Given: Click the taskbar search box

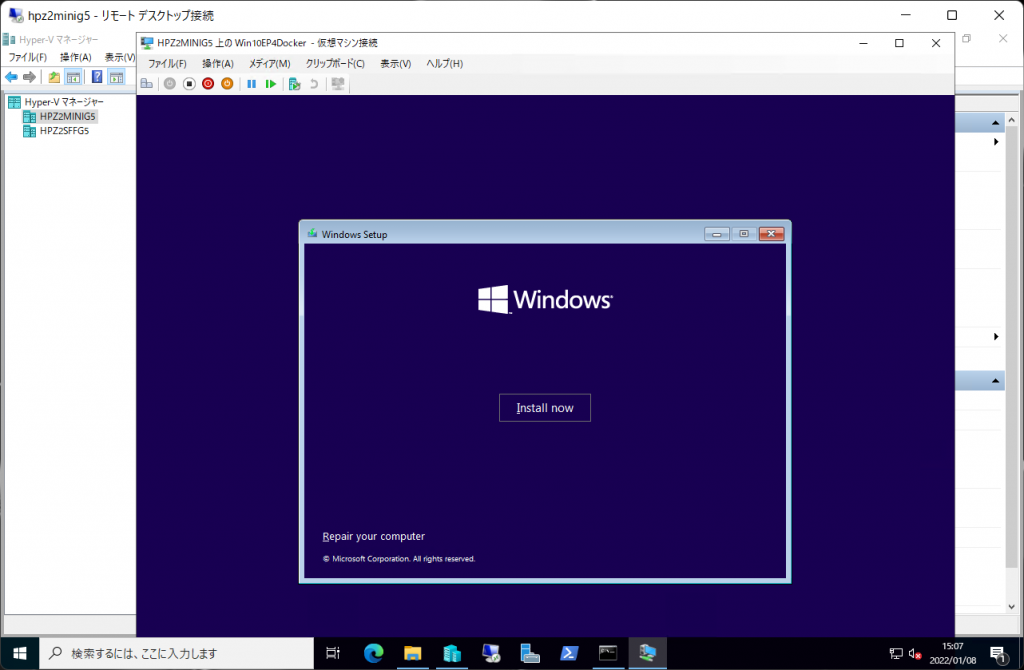Looking at the screenshot, I should tap(177, 653).
